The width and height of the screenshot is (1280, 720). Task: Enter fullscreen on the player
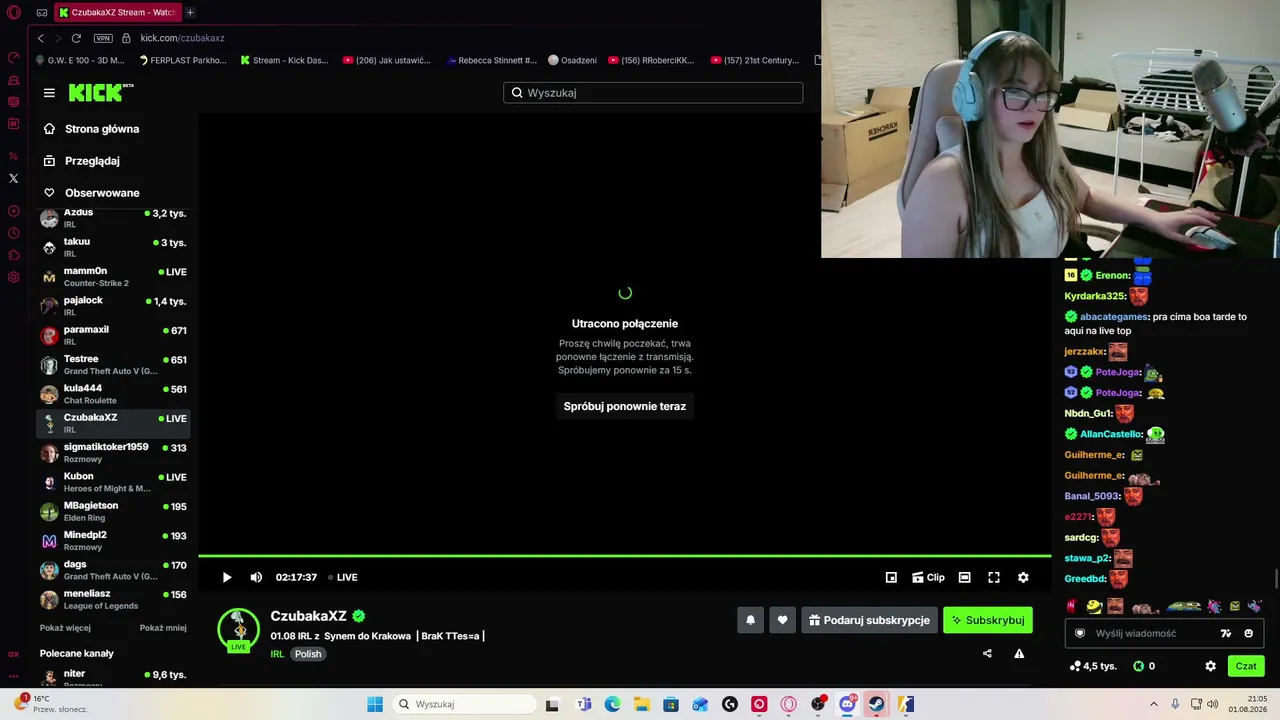point(994,577)
